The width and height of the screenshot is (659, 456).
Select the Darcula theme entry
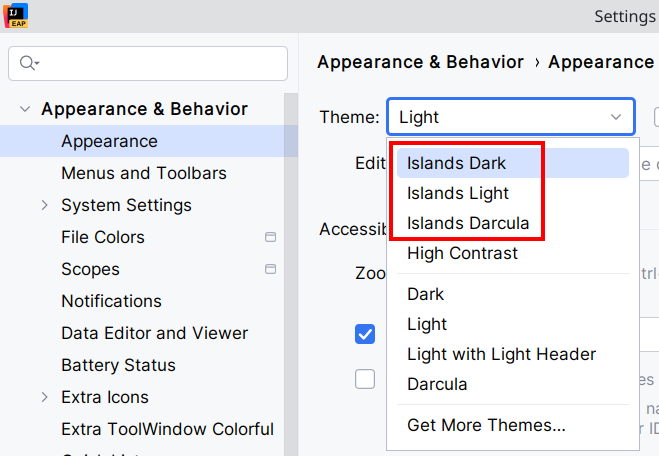tap(437, 384)
